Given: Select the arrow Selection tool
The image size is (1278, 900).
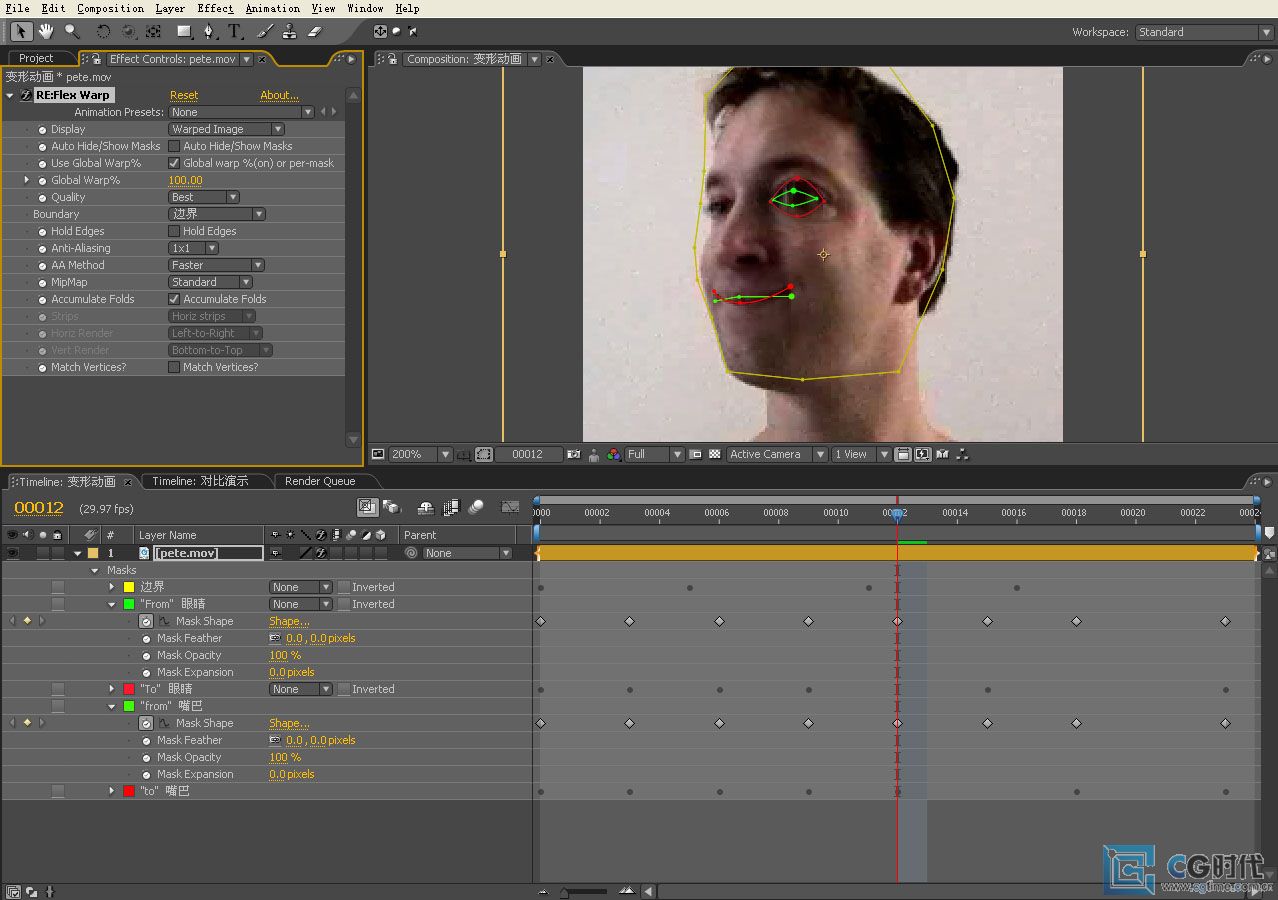Looking at the screenshot, I should click(x=21, y=32).
